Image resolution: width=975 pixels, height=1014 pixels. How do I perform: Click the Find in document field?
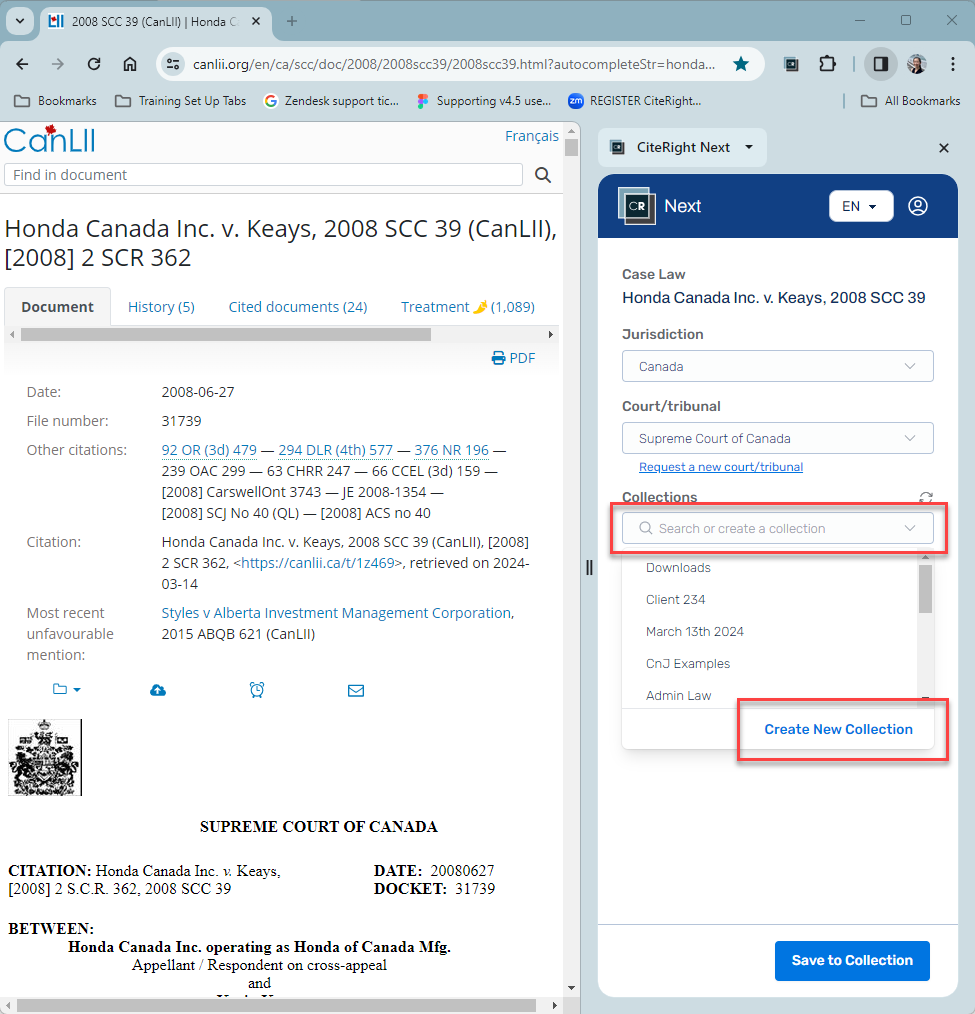263,175
